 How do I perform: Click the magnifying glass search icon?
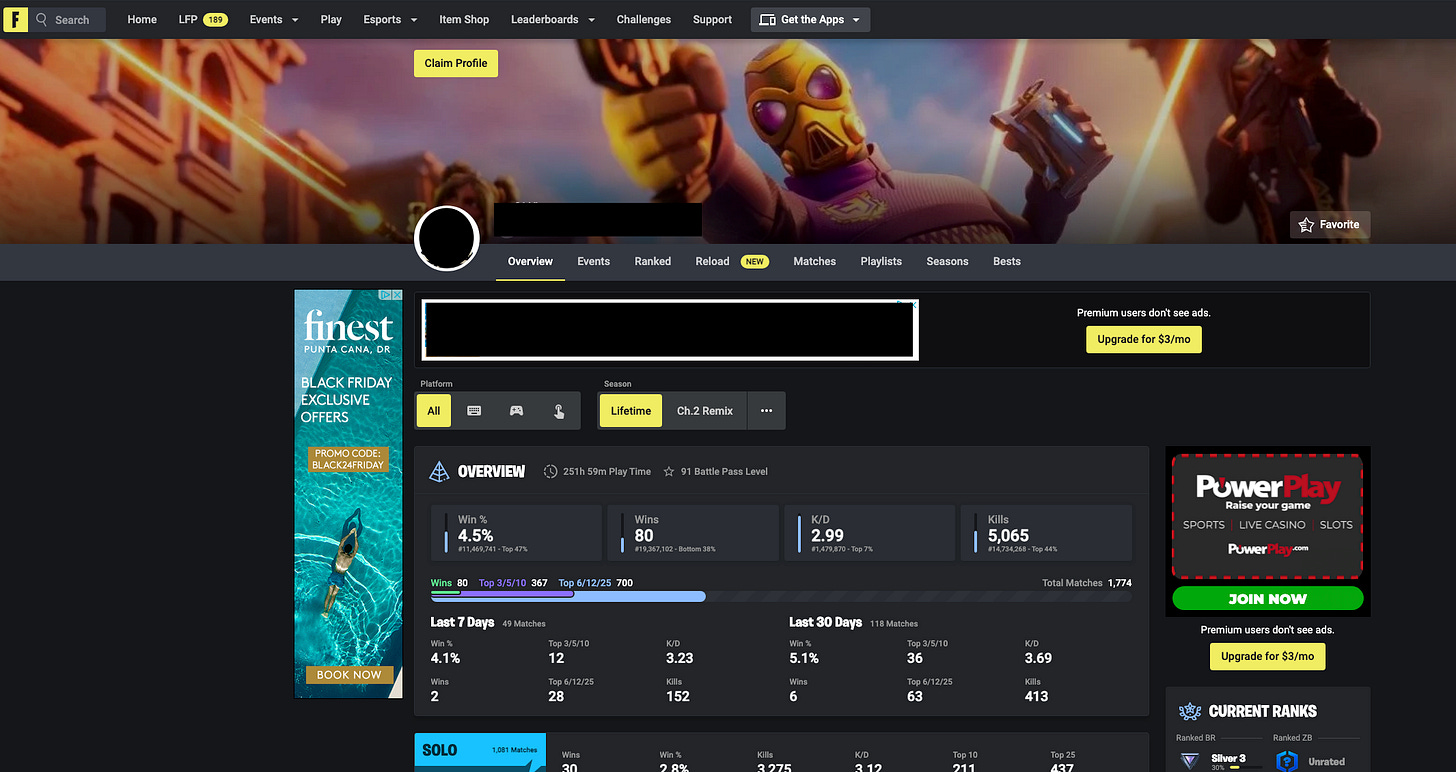pos(42,19)
